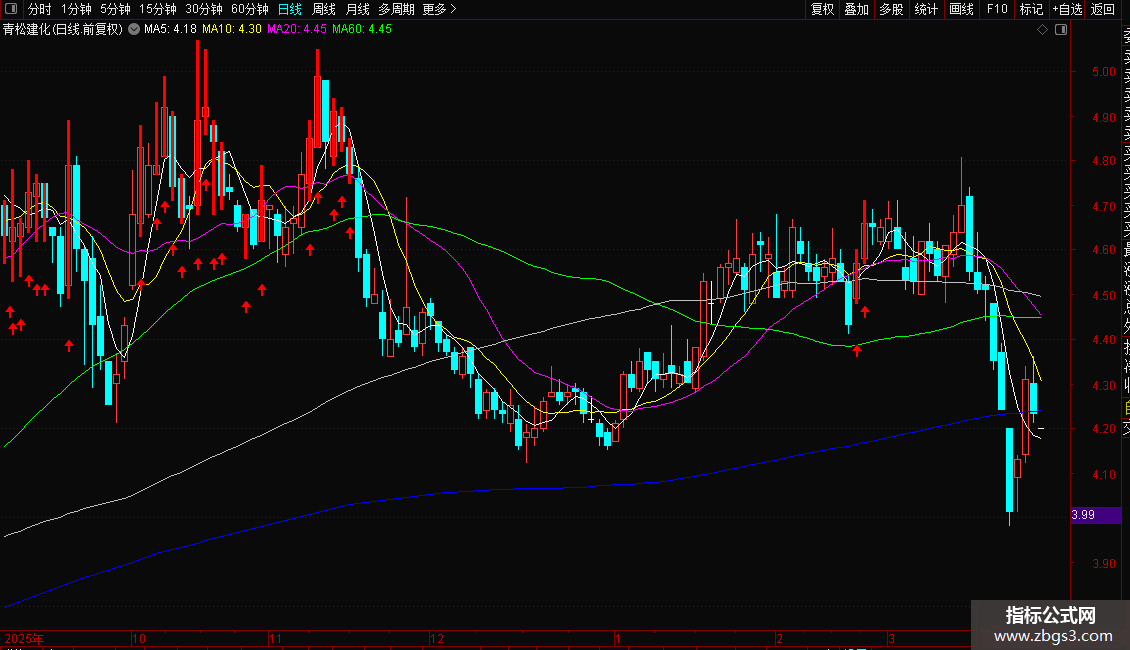Open 多周期 multi-period view
This screenshot has width=1130, height=650.
pos(396,9)
